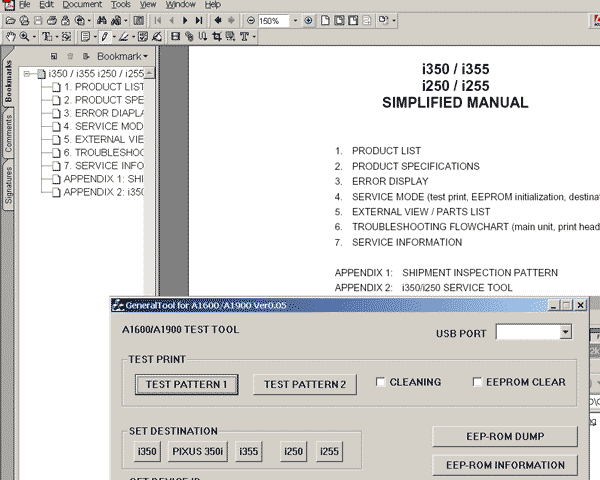
Task: Open bookmark 1. PRODUCT LIST
Action: pyautogui.click(x=103, y=87)
